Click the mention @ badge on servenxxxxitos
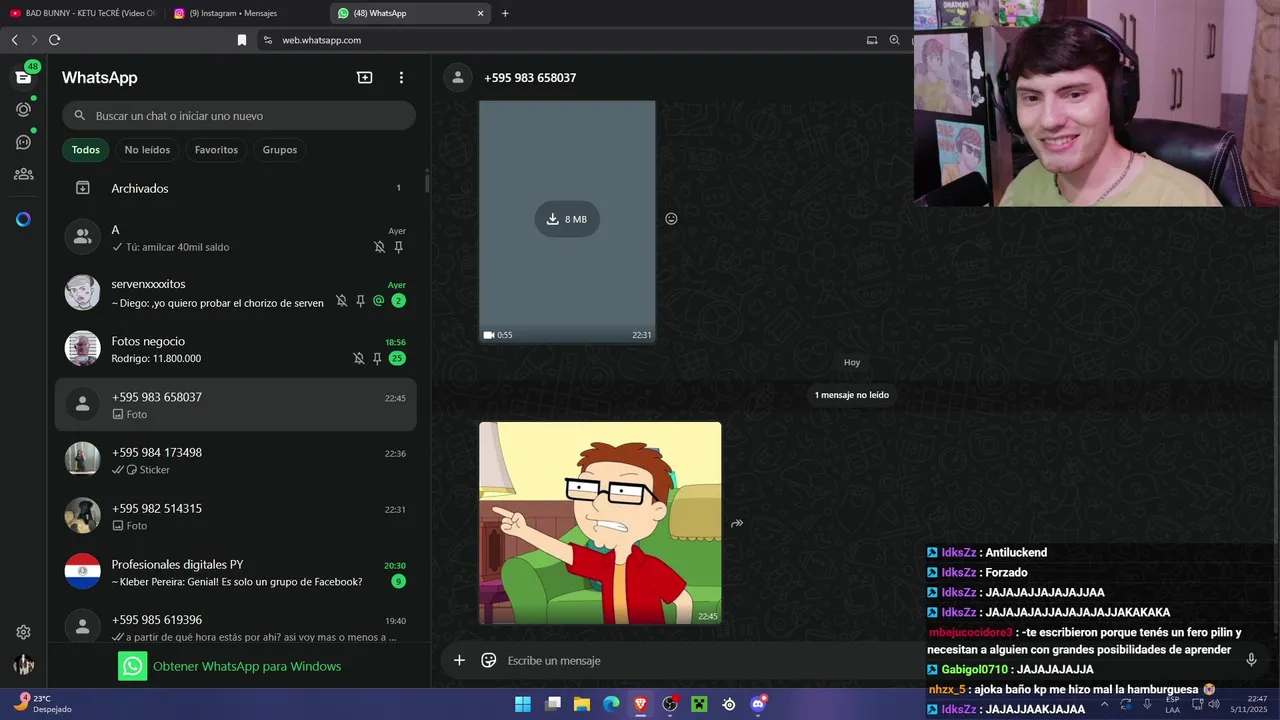The height and width of the screenshot is (720, 1280). [379, 301]
